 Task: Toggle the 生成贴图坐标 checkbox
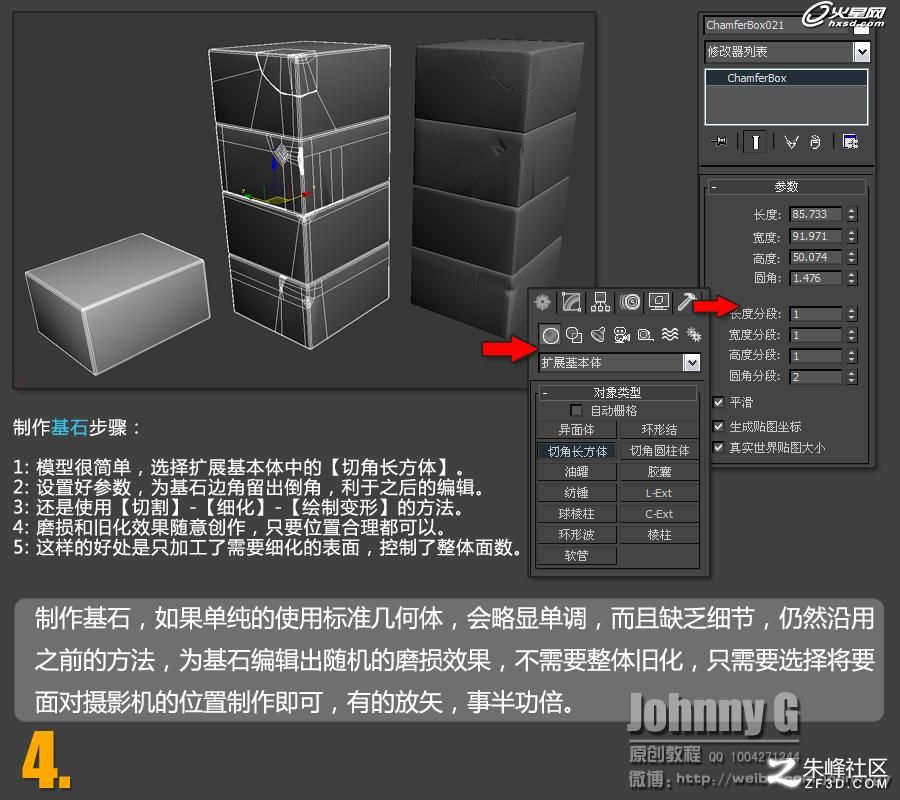point(718,426)
